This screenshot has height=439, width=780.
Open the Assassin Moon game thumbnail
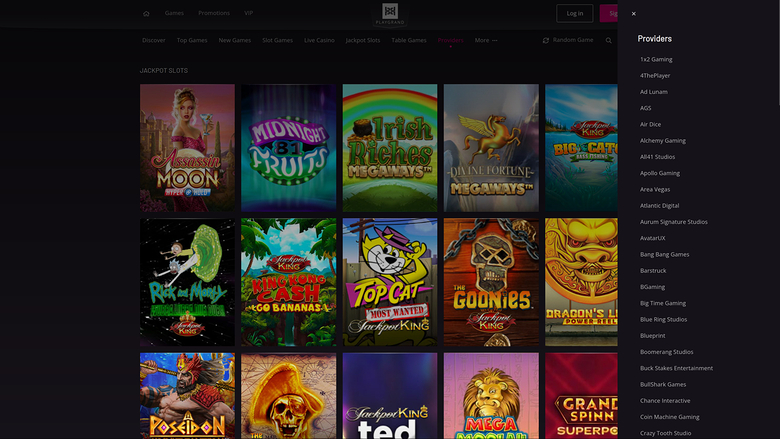coord(187,148)
